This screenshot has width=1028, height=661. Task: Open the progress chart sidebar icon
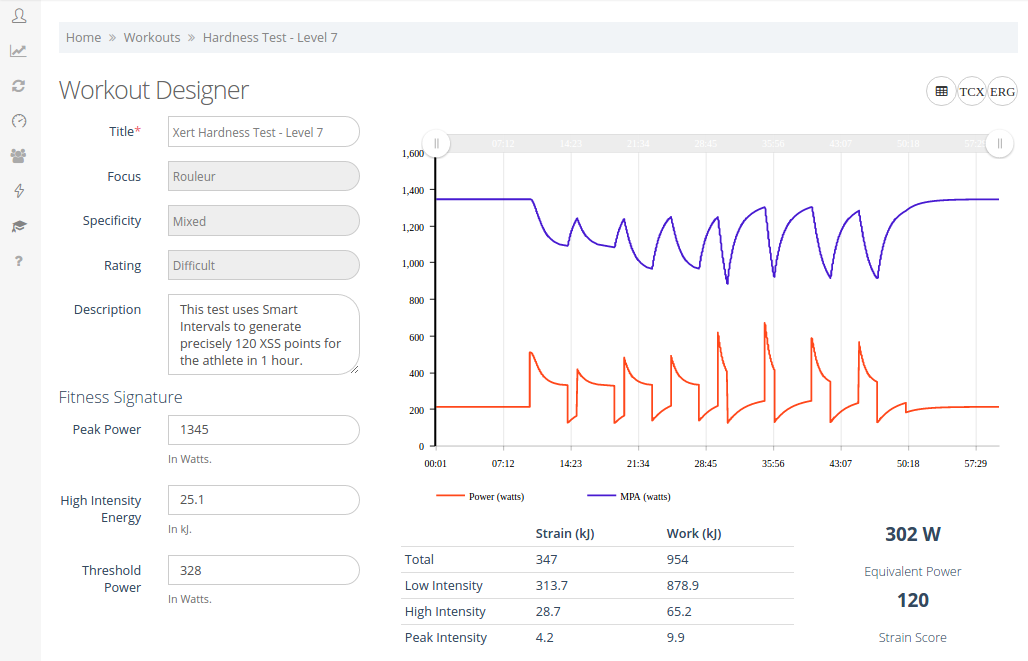(x=18, y=51)
